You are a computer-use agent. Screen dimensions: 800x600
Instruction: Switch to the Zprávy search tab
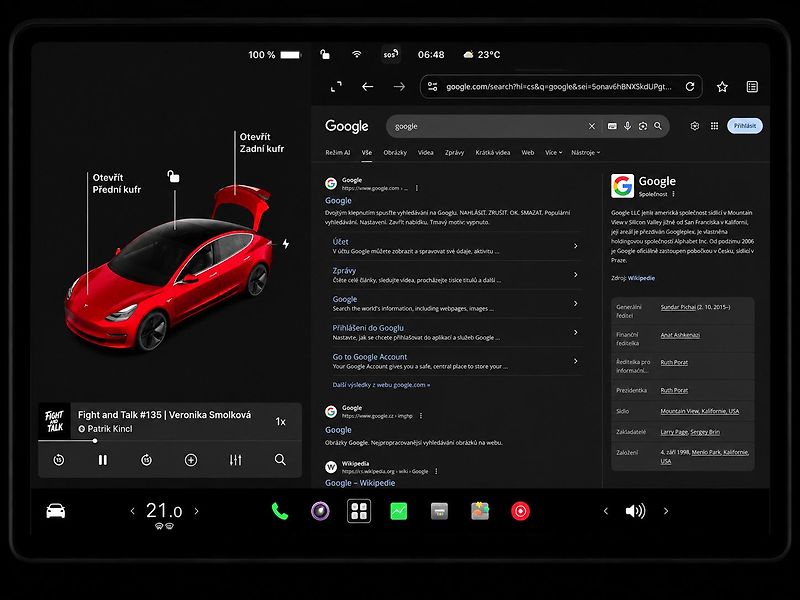(454, 153)
